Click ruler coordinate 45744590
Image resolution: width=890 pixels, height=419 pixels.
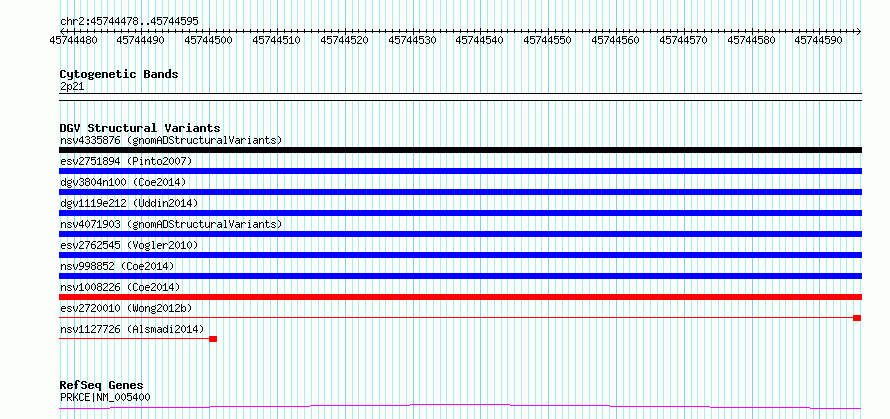pos(818,40)
